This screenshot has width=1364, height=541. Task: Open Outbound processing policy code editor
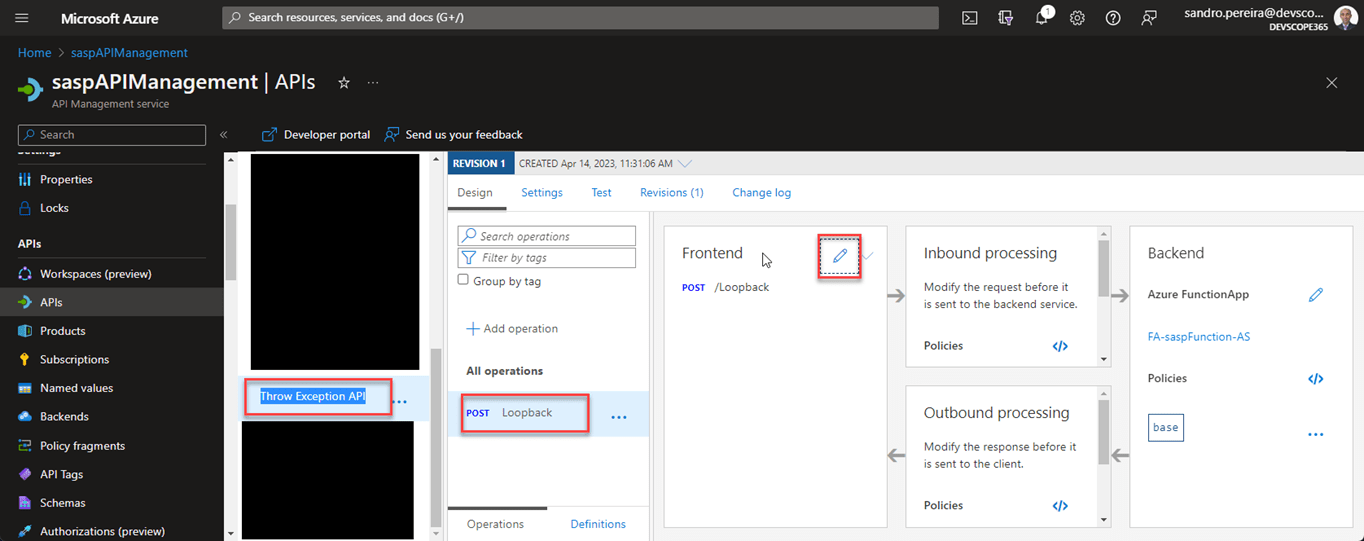(x=1060, y=506)
